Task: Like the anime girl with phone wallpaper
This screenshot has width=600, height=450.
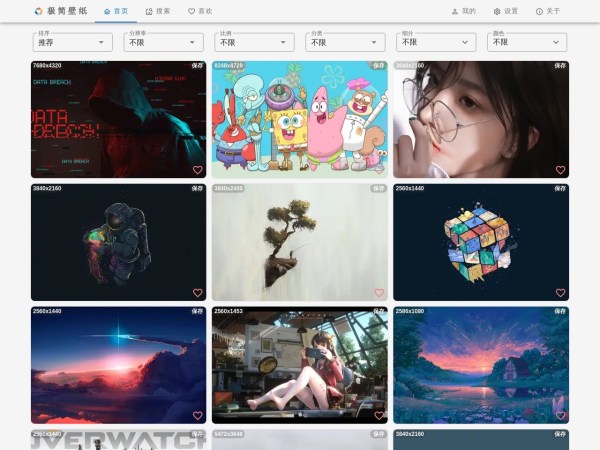Action: pos(379,416)
